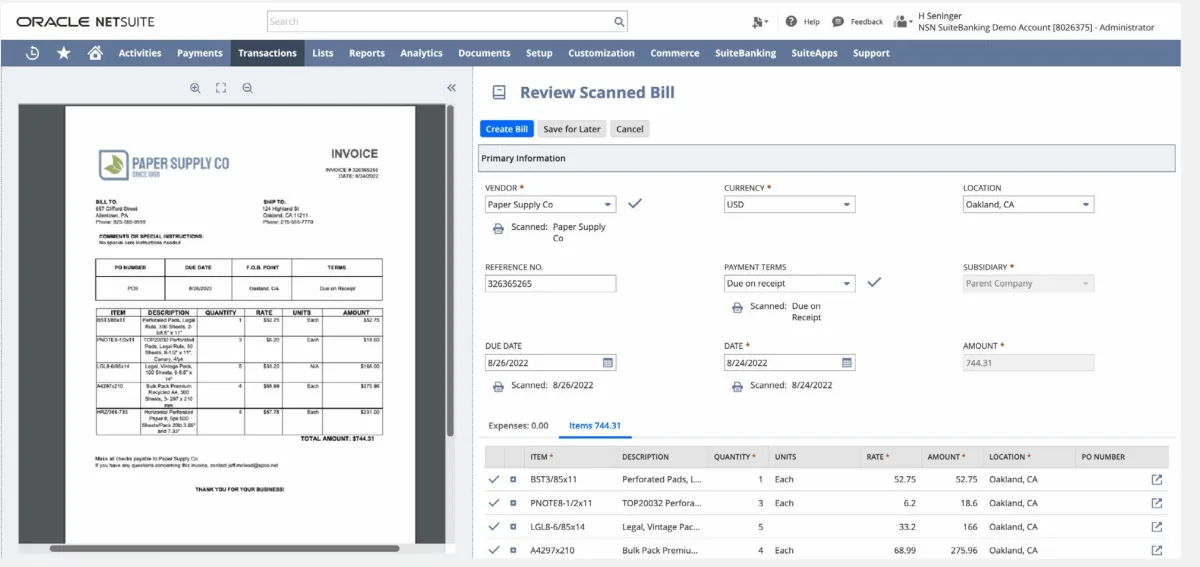The width and height of the screenshot is (1200, 567).
Task: Open the Date calendar picker
Action: tap(846, 363)
